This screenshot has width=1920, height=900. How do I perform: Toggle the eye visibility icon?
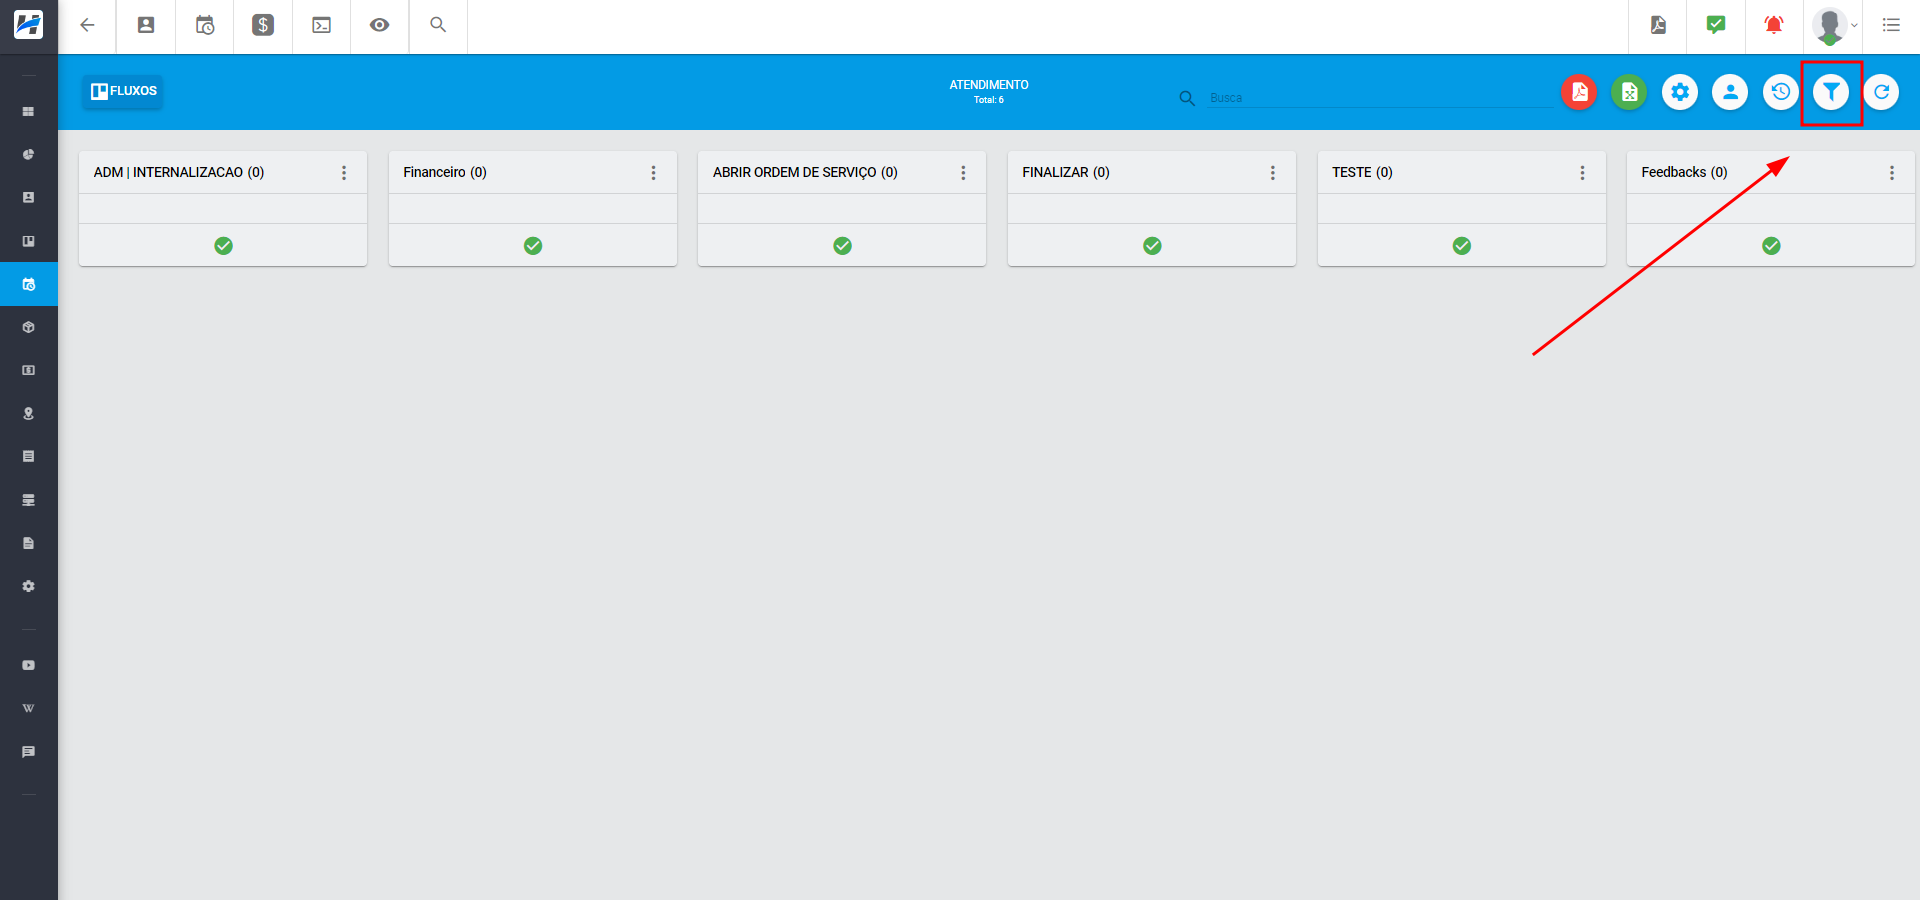pos(379,25)
